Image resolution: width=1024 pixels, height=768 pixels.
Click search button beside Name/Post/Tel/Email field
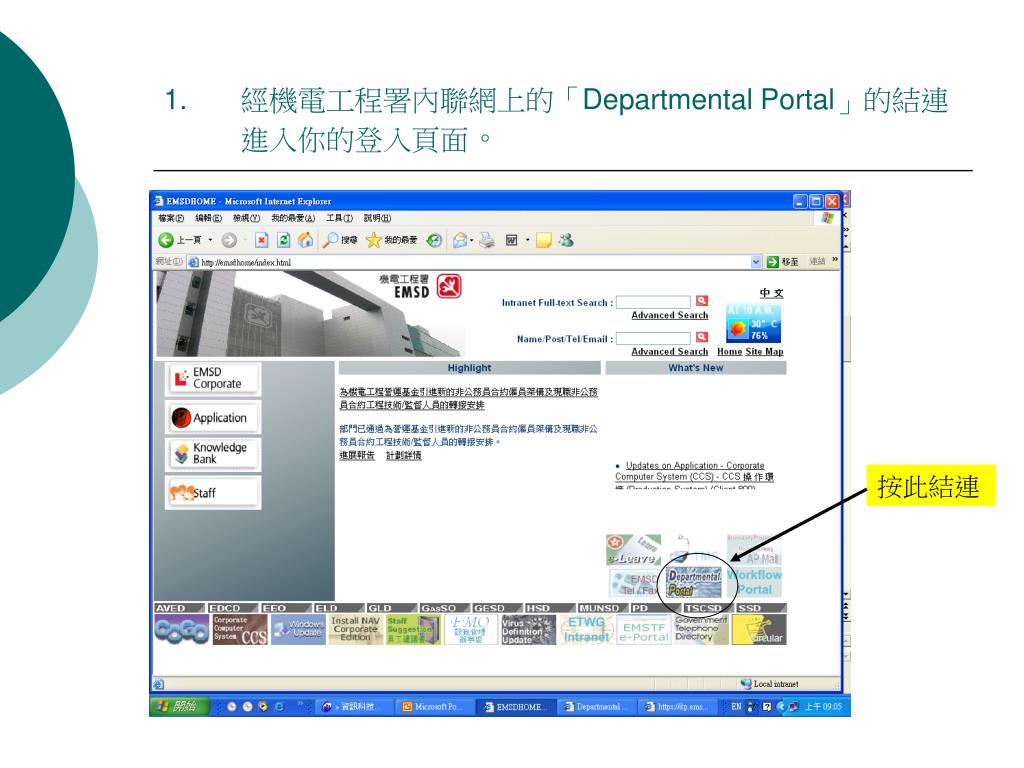(x=701, y=337)
